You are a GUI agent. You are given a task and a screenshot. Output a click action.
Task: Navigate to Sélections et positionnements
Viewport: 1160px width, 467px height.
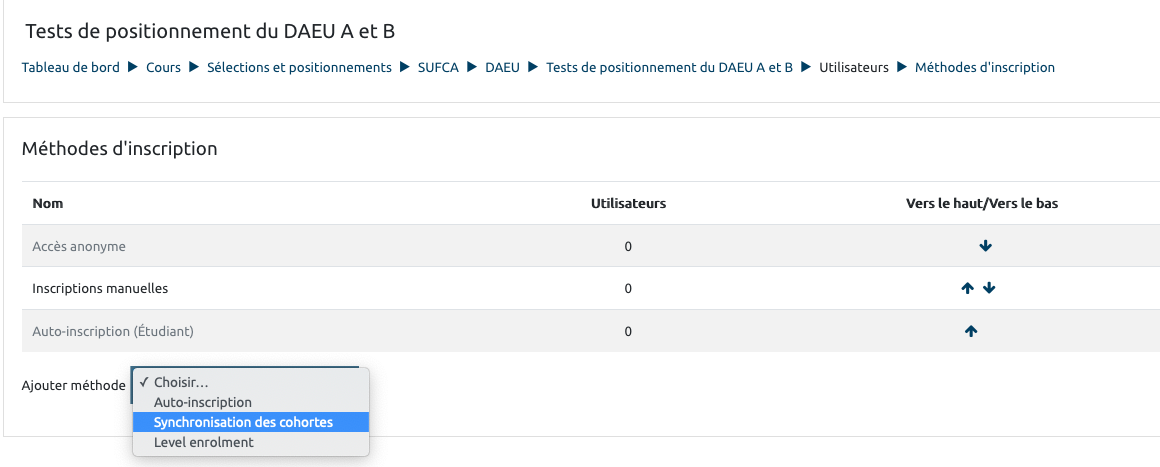click(299, 68)
